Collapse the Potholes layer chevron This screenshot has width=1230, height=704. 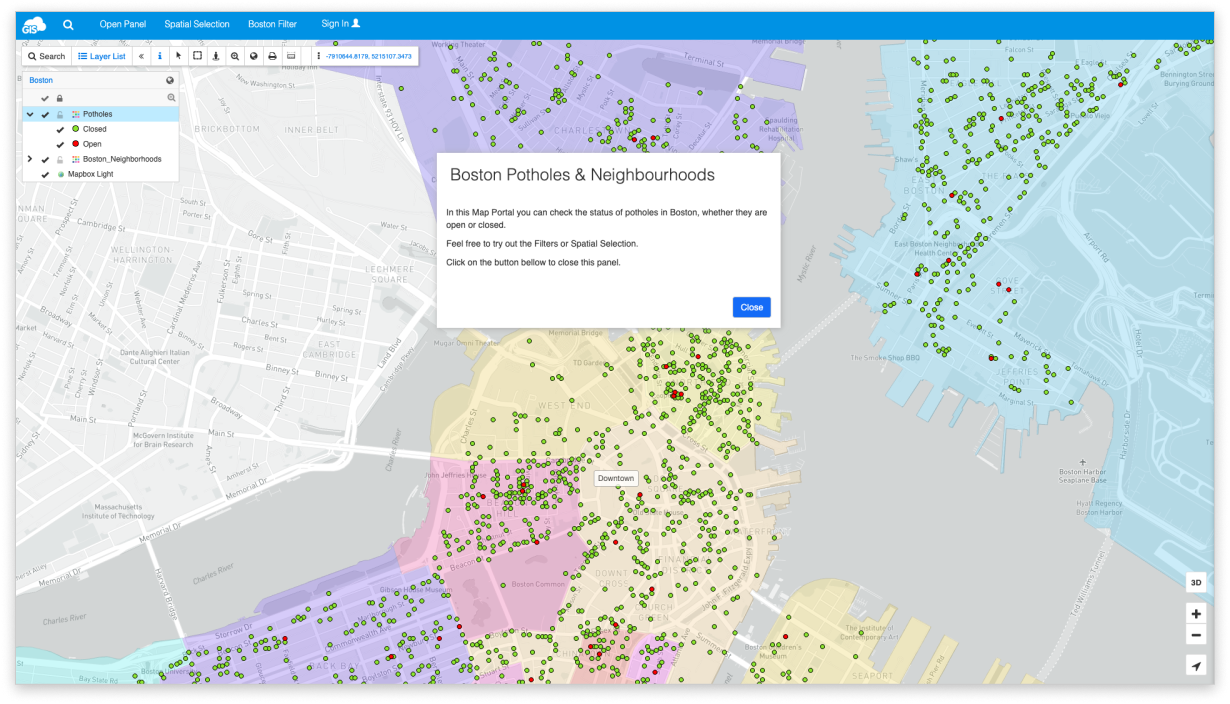point(30,114)
